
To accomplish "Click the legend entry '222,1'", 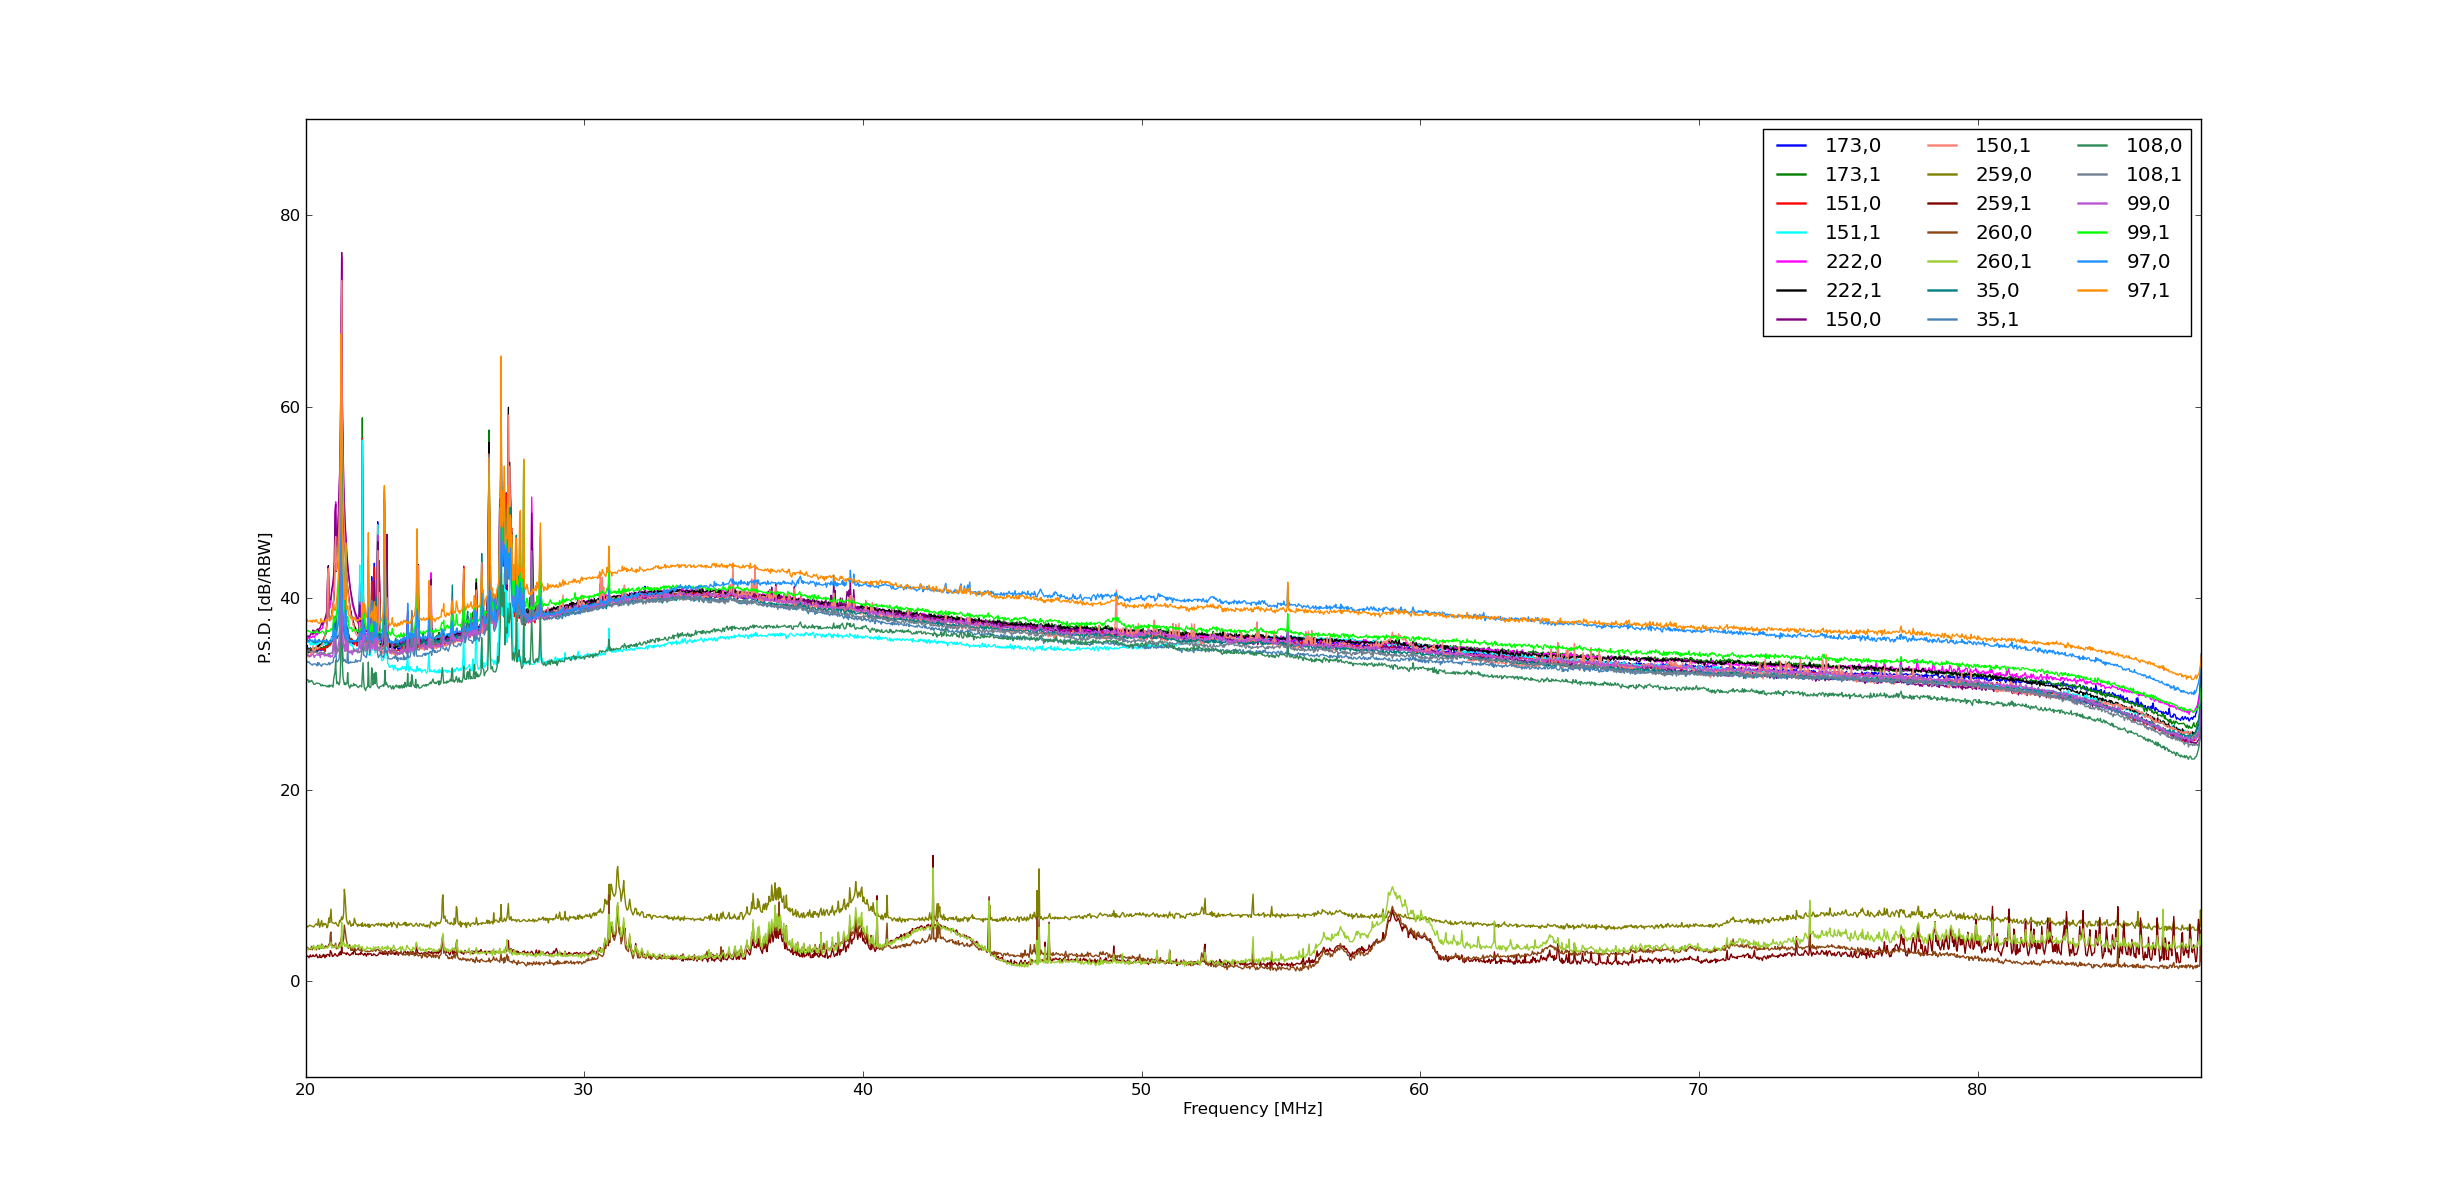I will click(1828, 291).
